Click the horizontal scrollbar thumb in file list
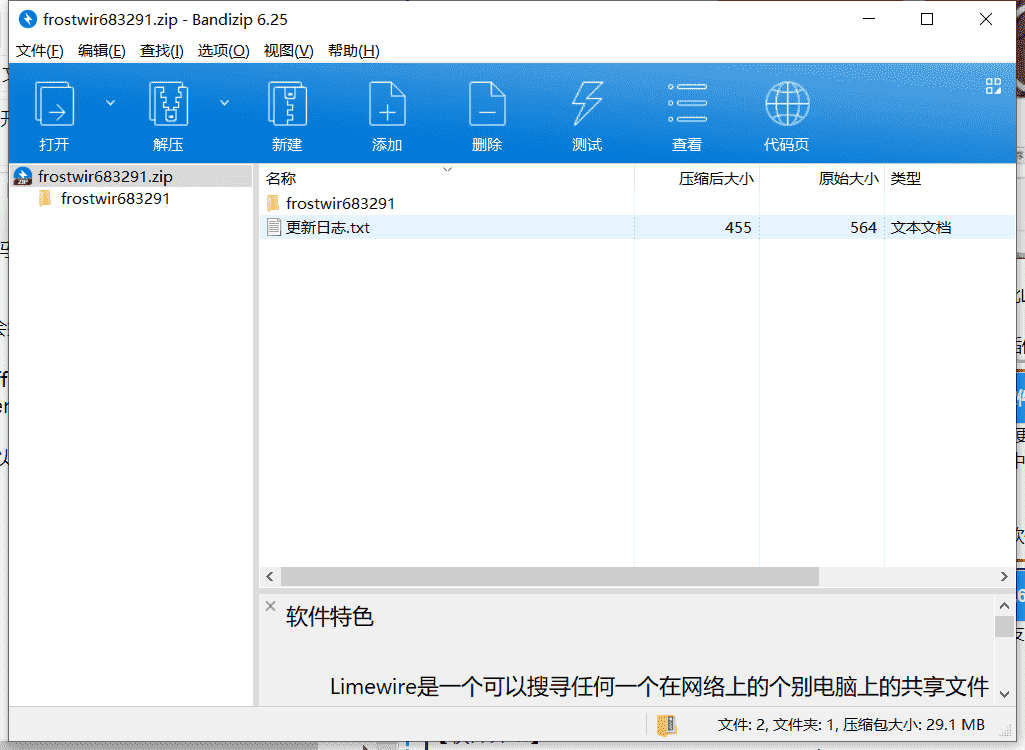 pyautogui.click(x=550, y=576)
